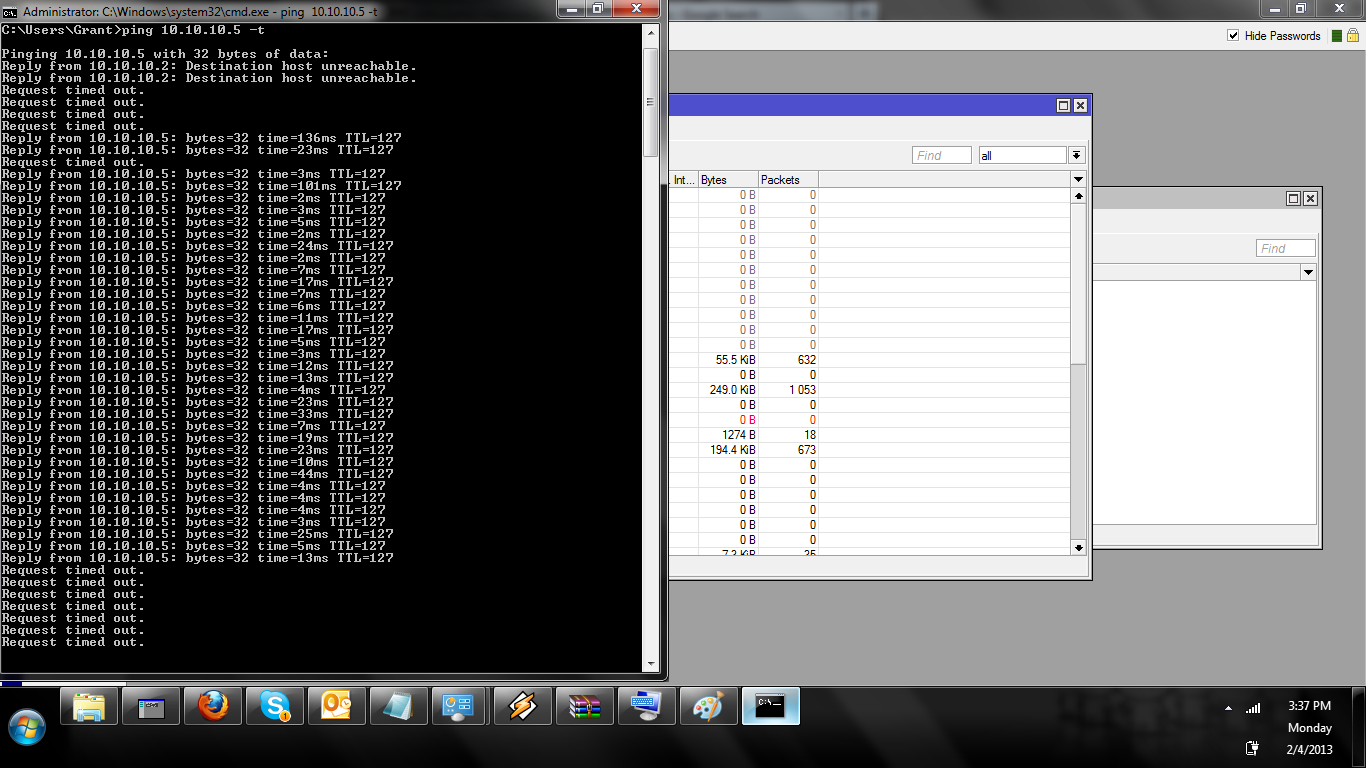Select the red "0 B" bytes cell
This screenshot has width=1366, height=768.
pos(728,420)
